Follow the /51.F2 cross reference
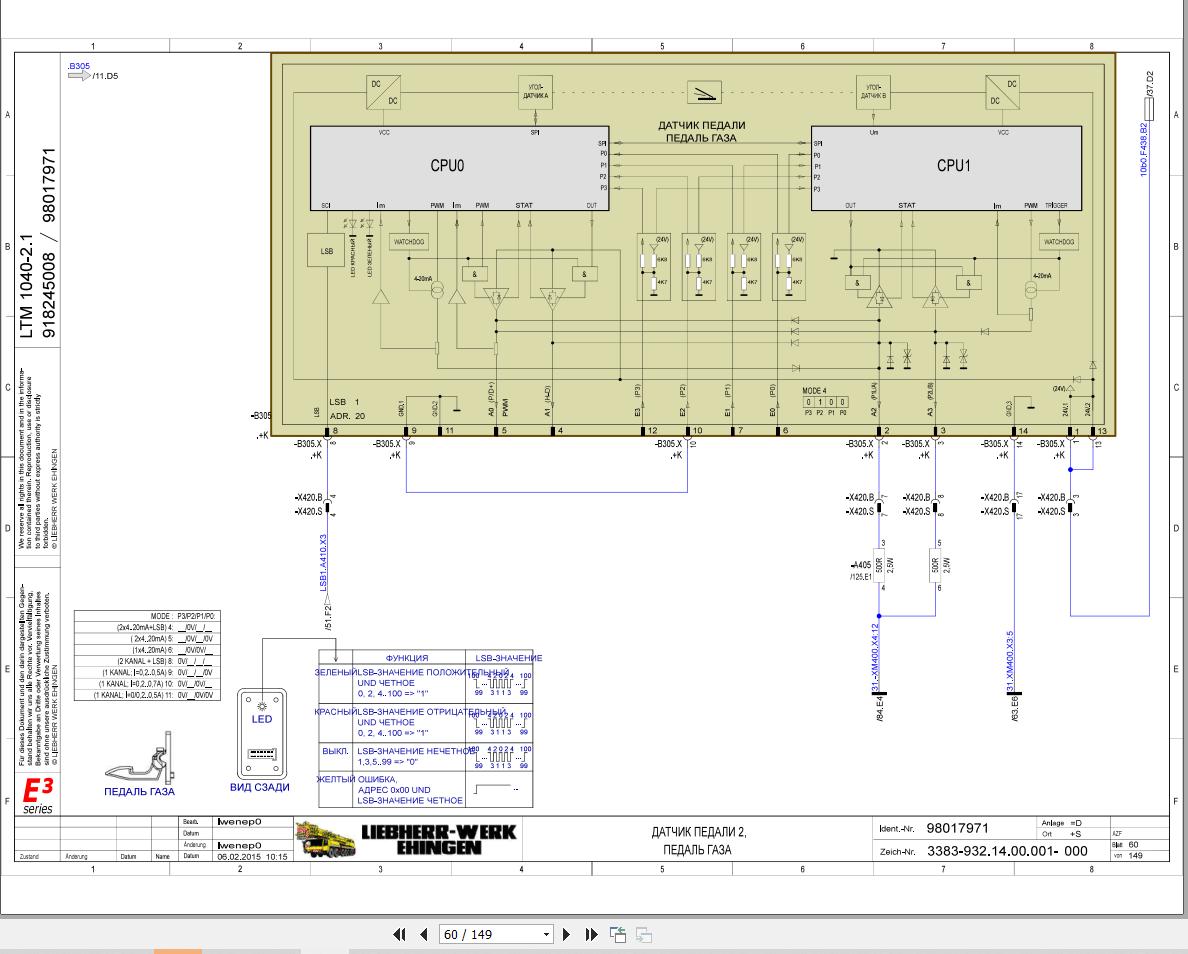This screenshot has height=954, width=1188. [328, 618]
